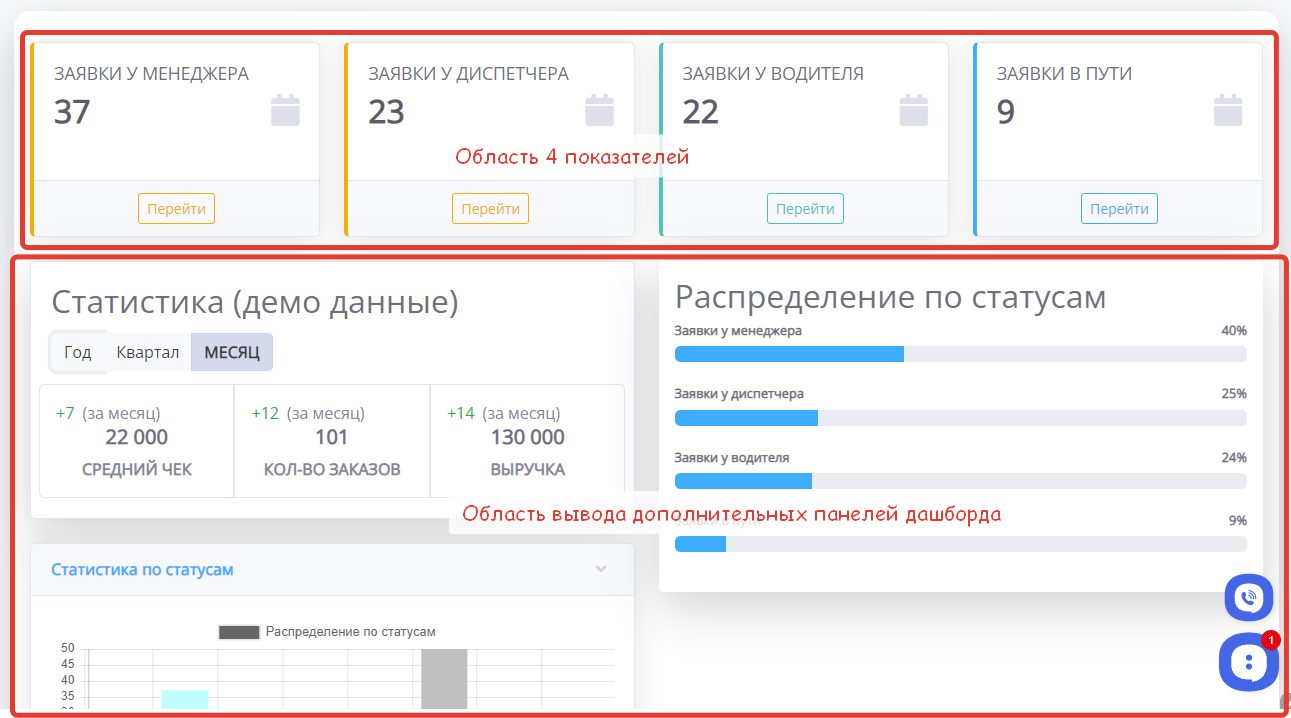The width and height of the screenshot is (1291, 718).
Task: Click the value 37 in manager card
Action: coord(72,112)
